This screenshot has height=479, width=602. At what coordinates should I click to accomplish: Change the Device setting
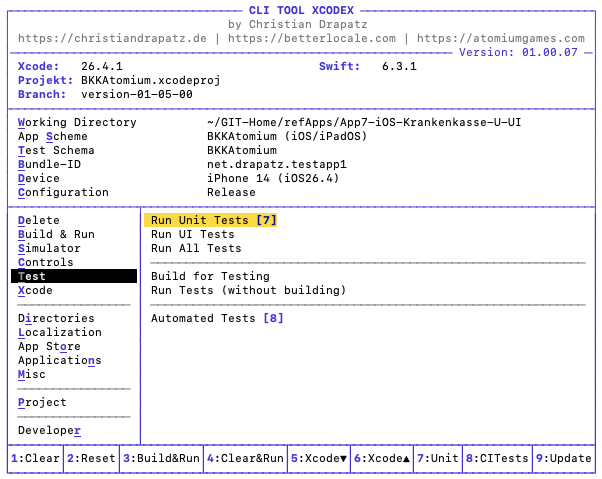(x=39, y=178)
